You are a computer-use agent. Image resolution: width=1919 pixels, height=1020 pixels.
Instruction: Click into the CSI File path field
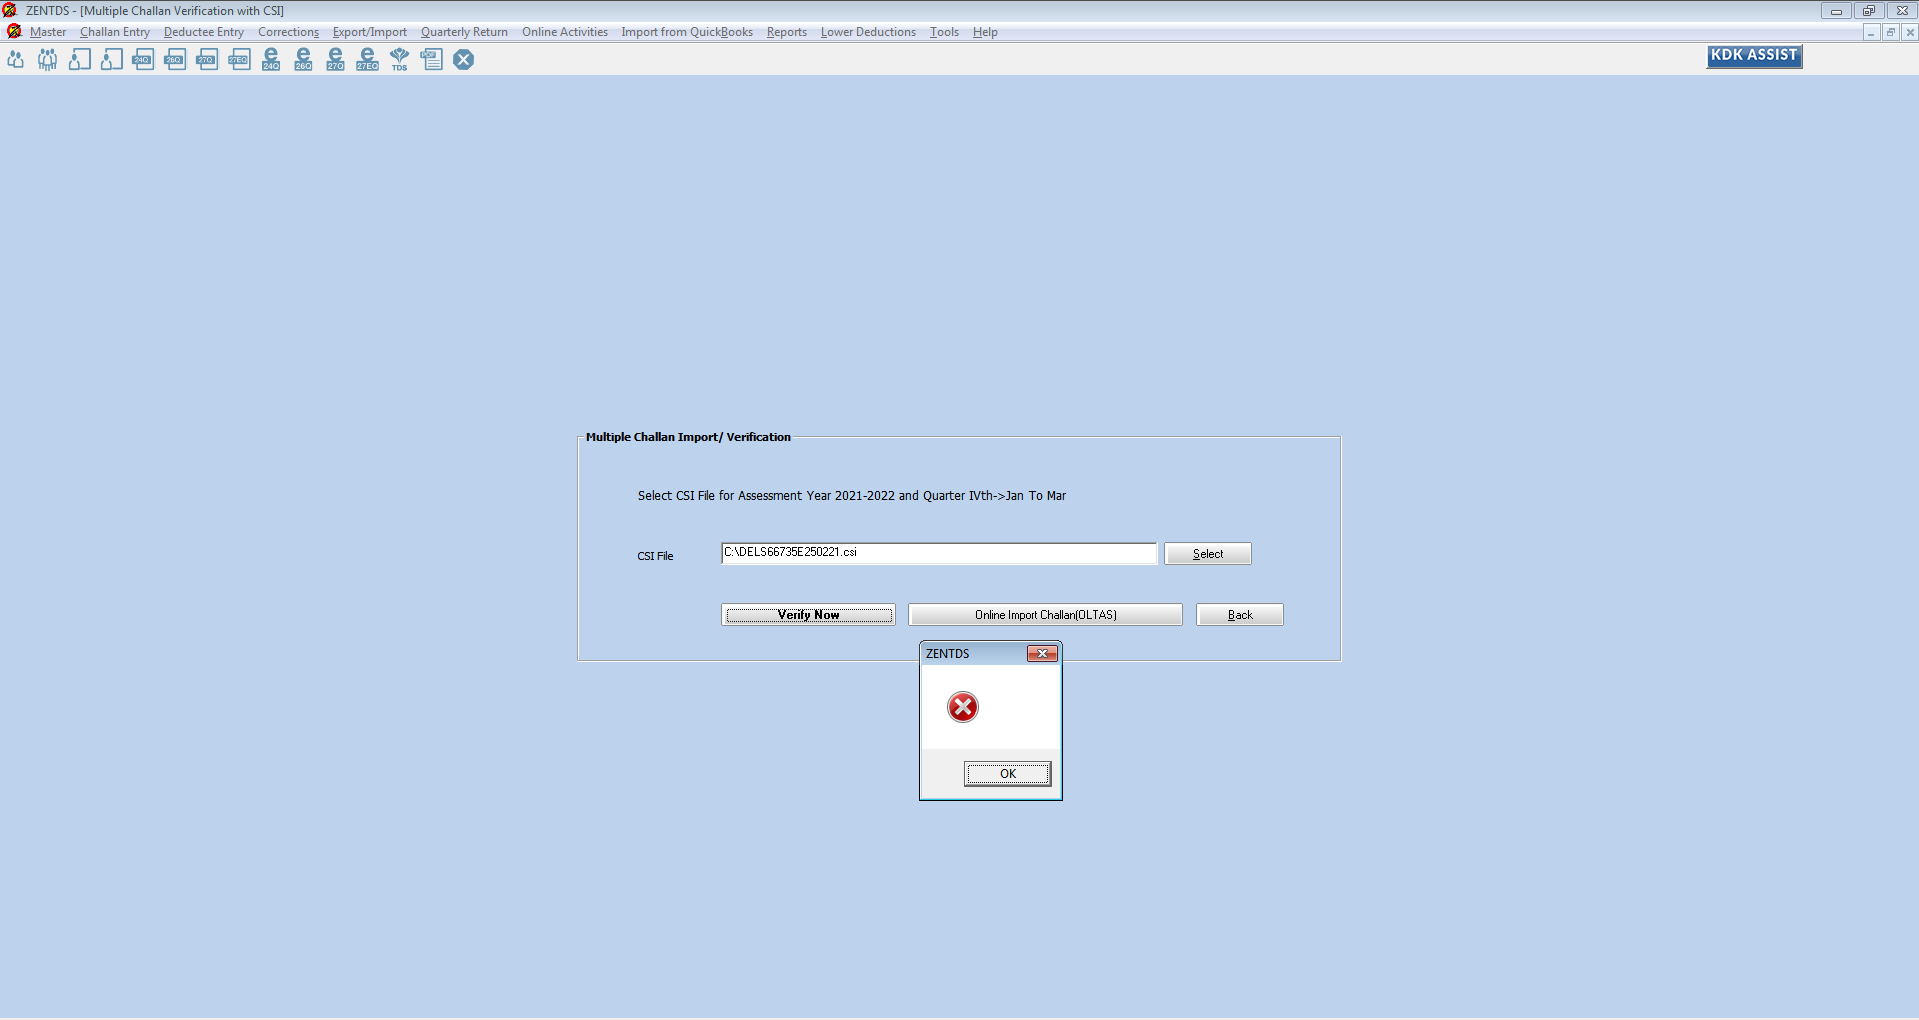(939, 554)
